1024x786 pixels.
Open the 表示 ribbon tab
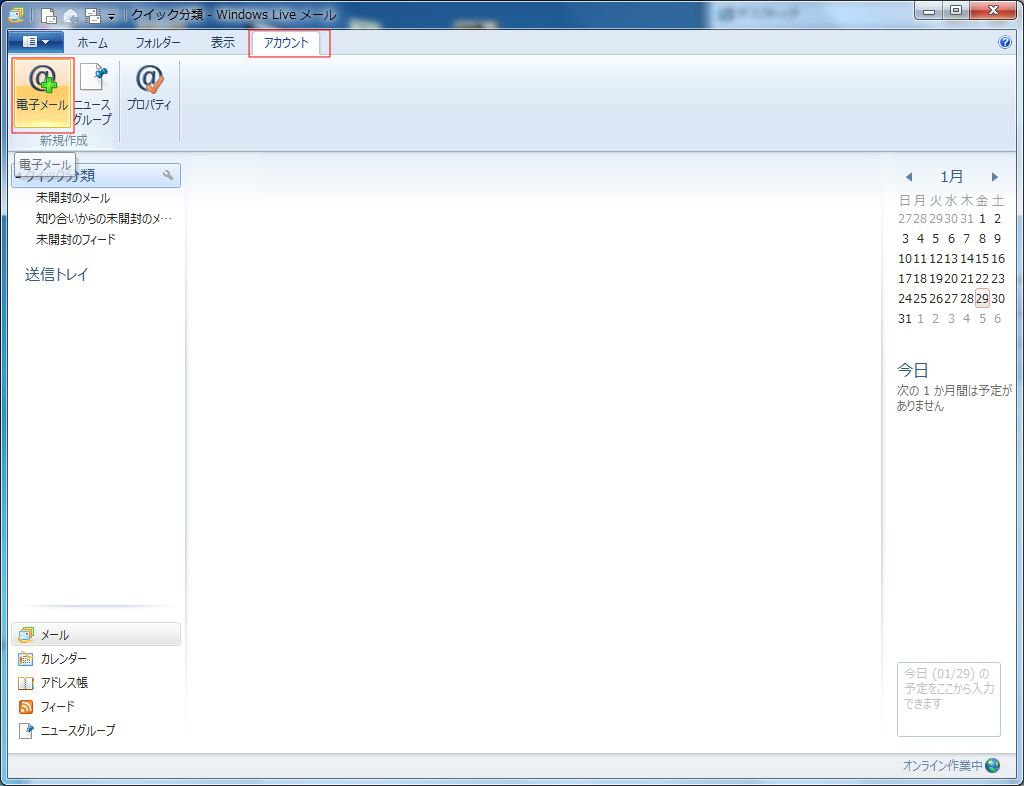coord(222,43)
